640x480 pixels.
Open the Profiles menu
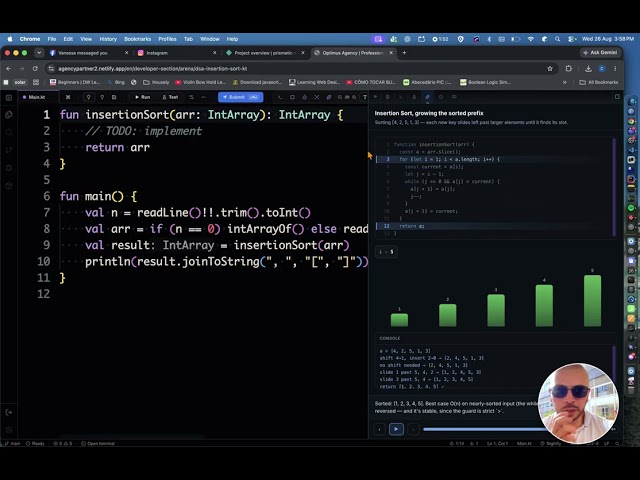pyautogui.click(x=167, y=39)
